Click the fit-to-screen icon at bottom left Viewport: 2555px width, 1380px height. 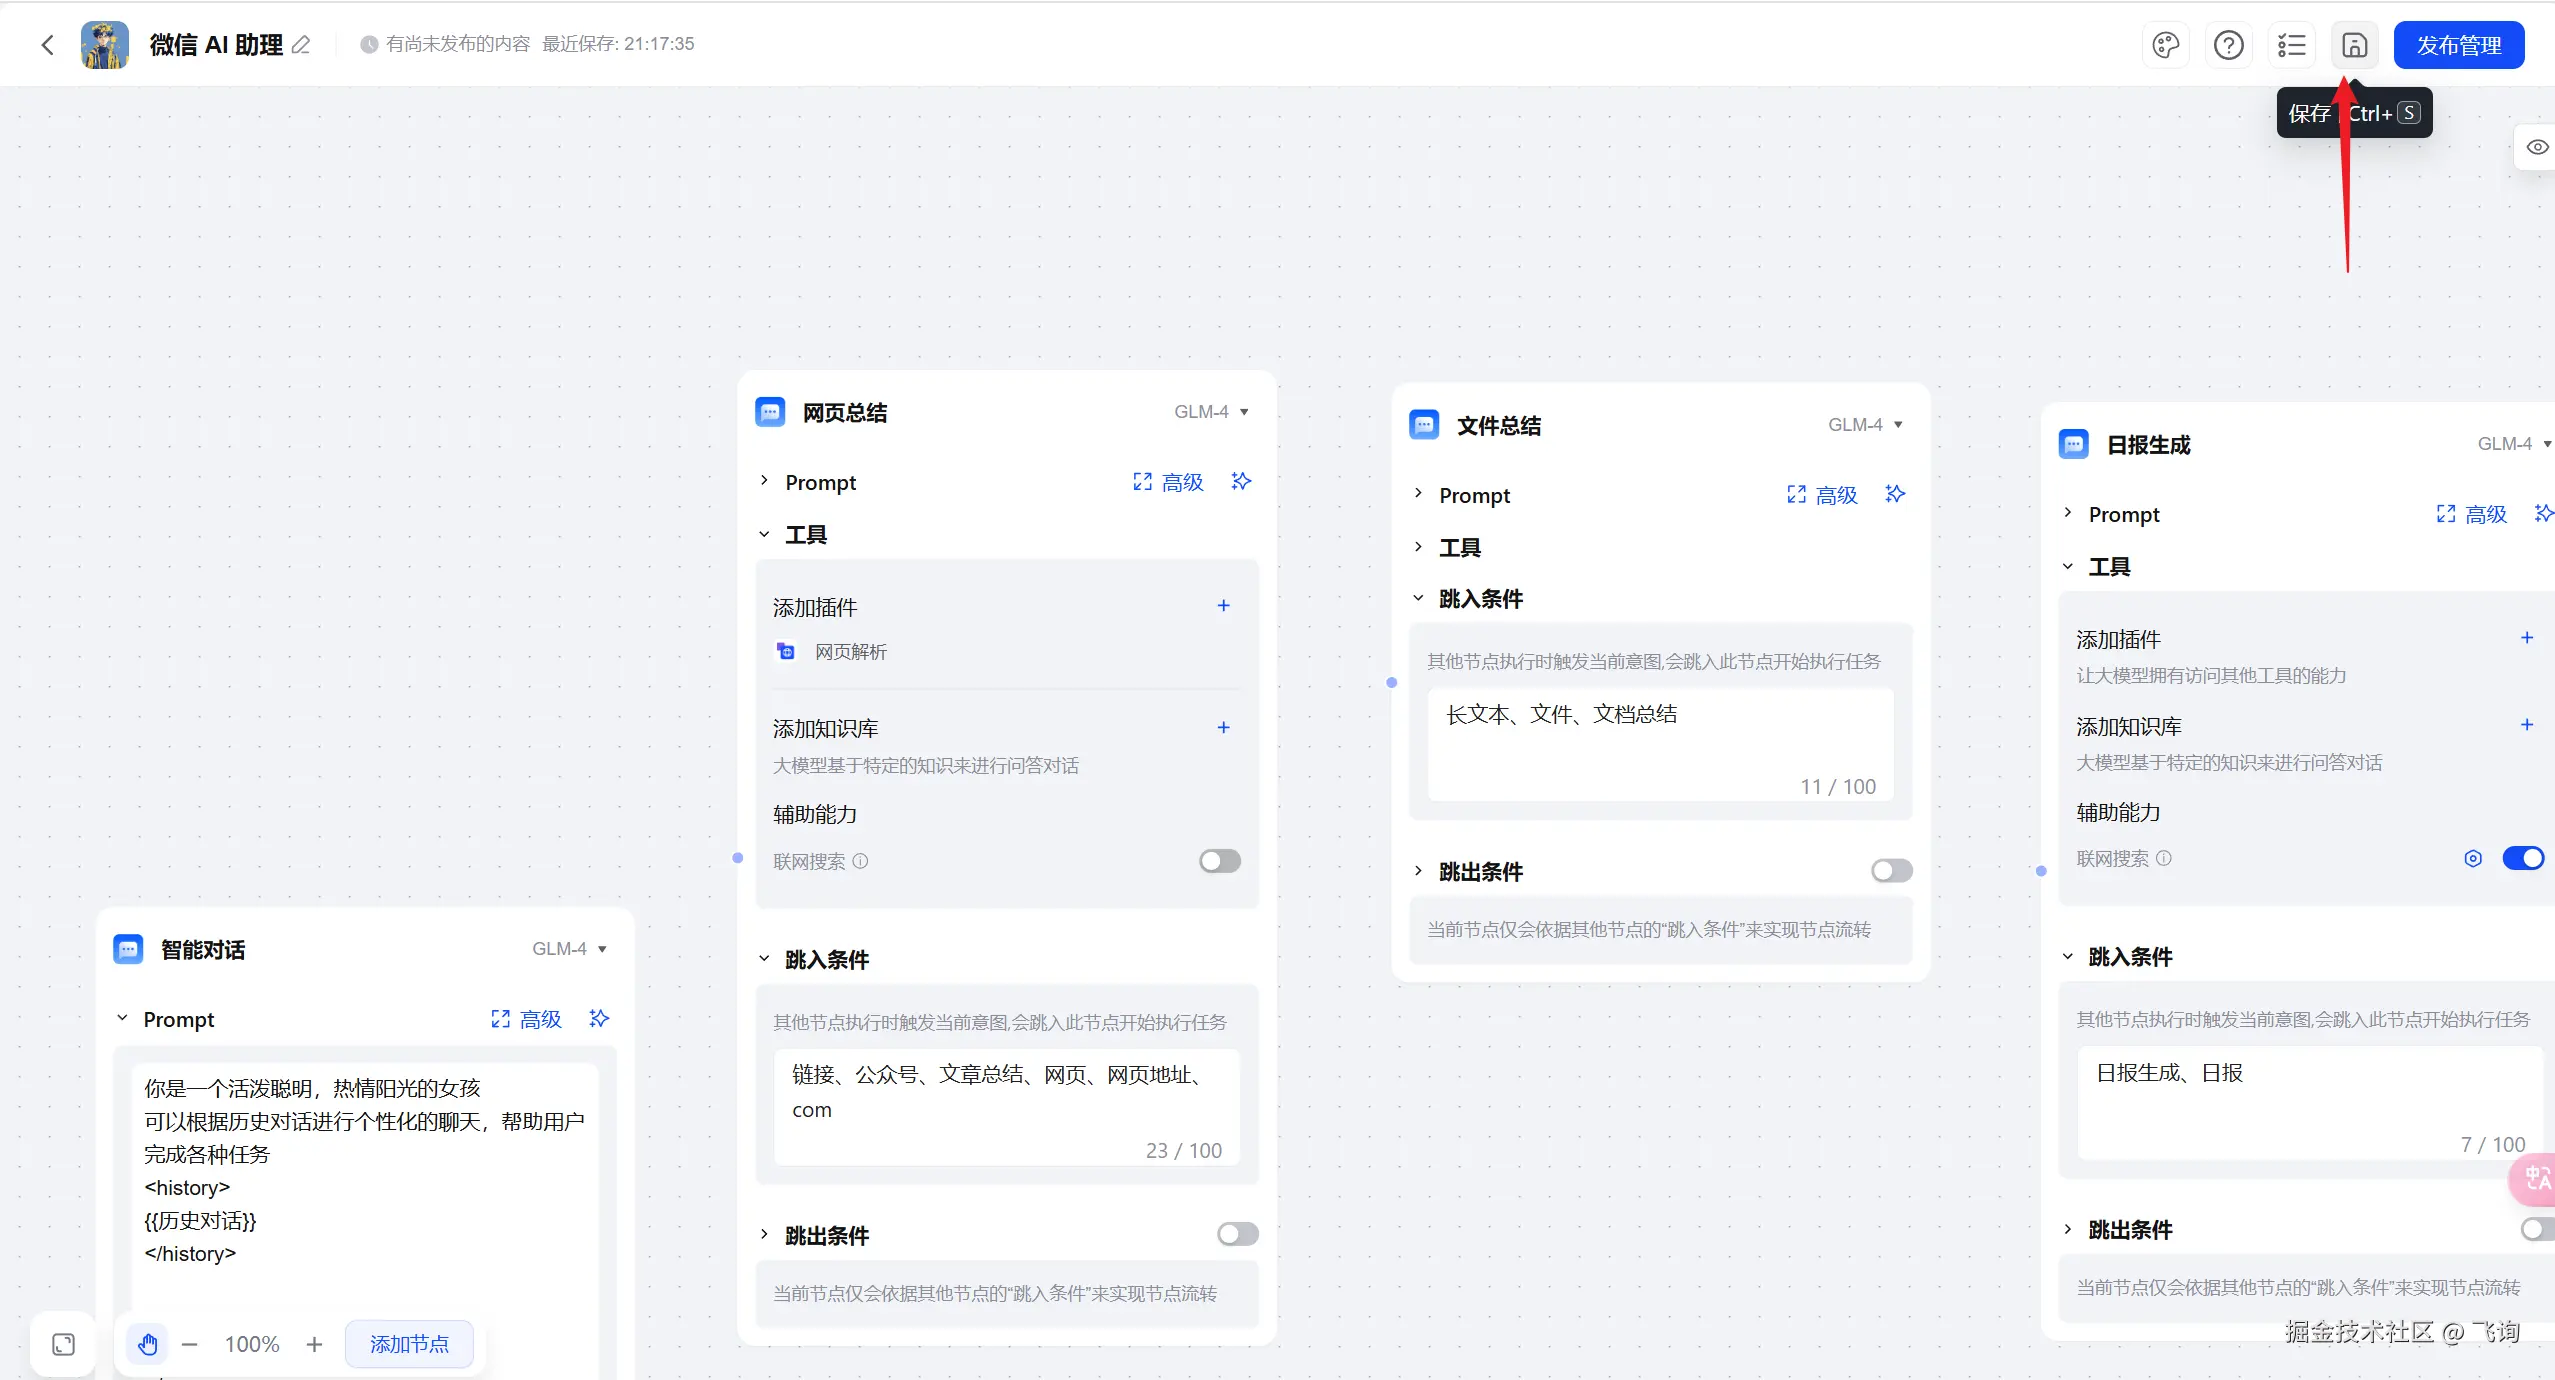(x=63, y=1344)
